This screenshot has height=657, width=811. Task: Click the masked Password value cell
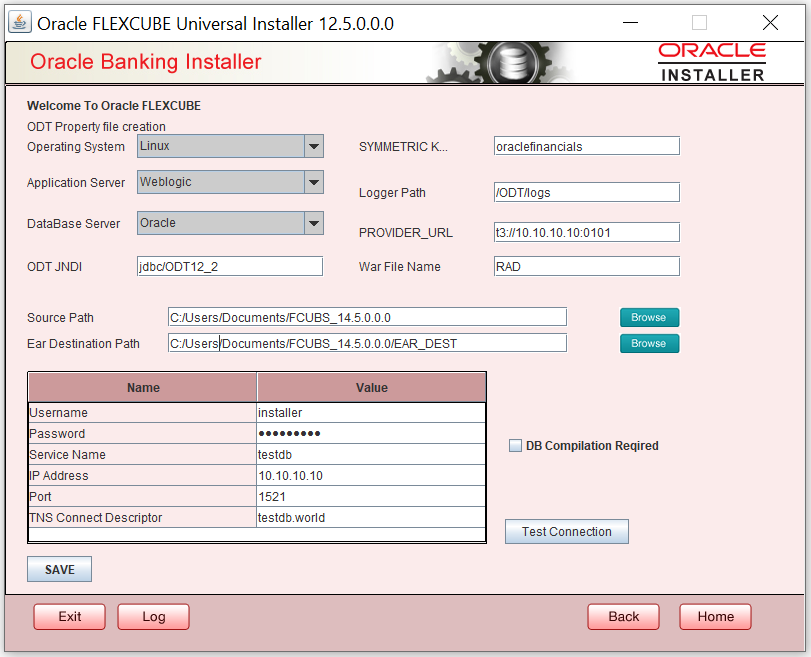[371, 434]
